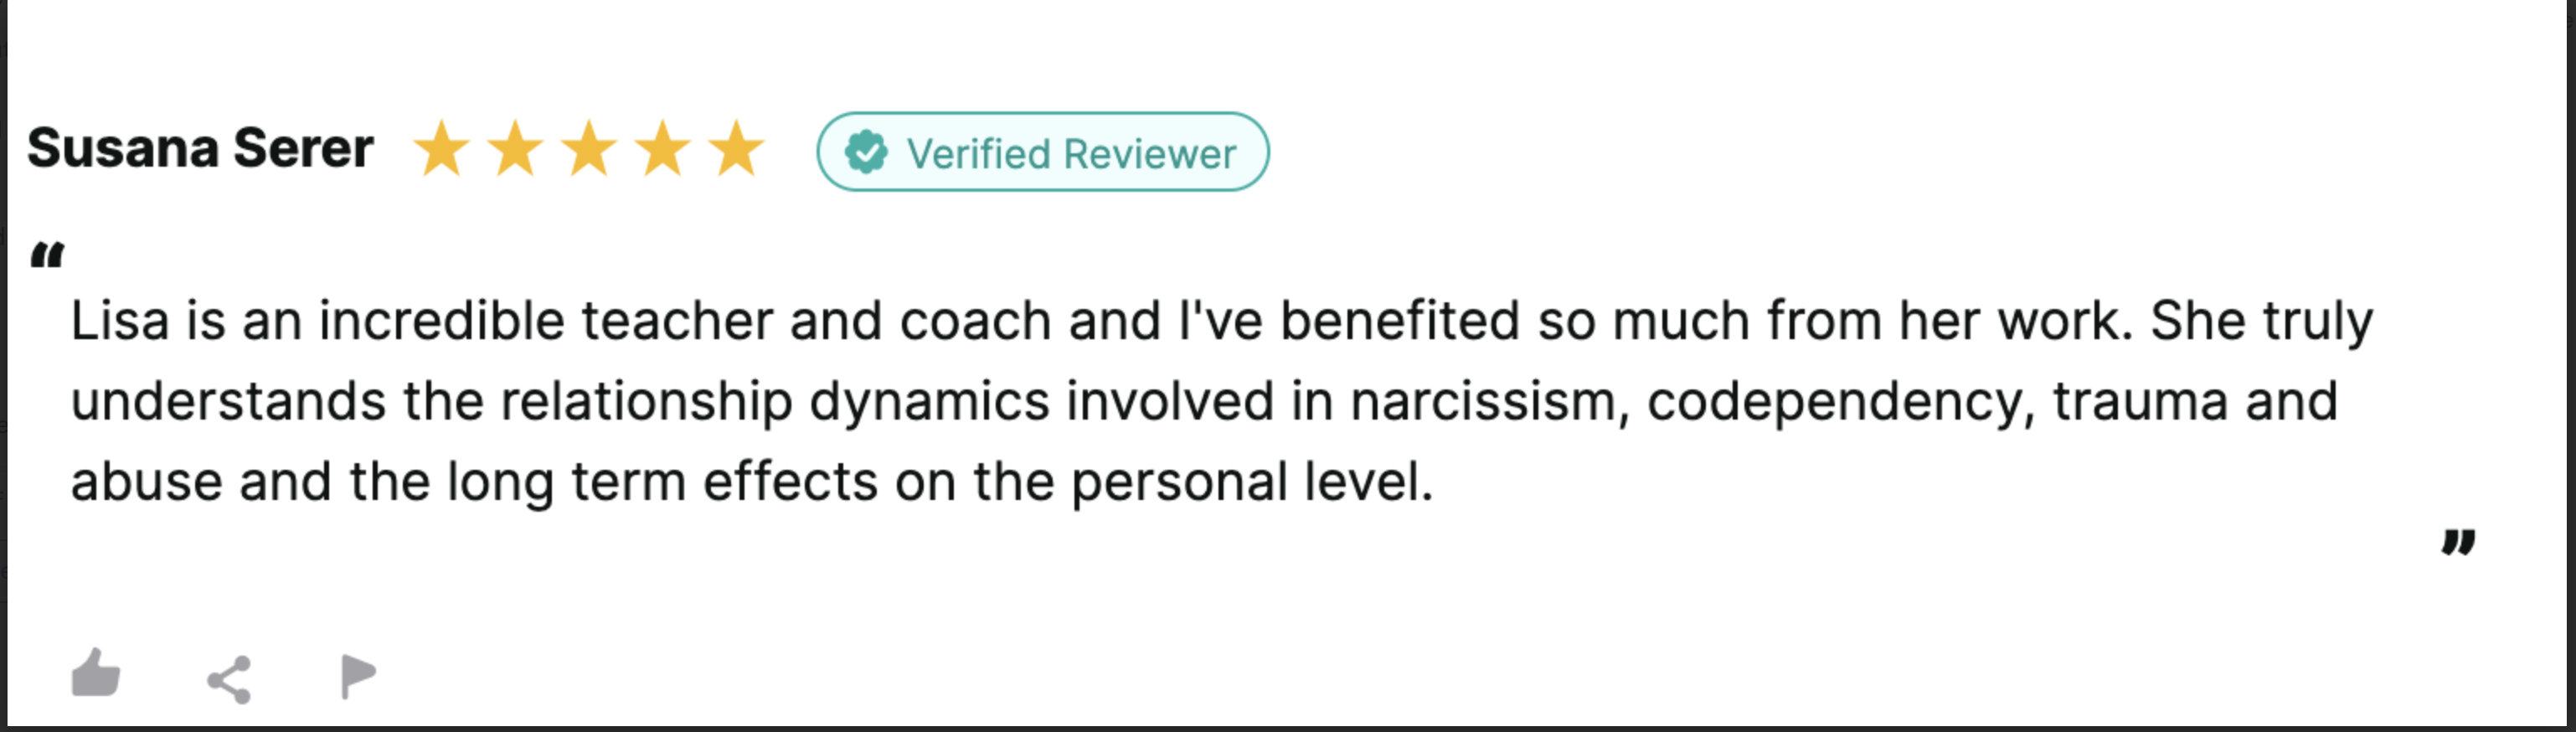Click the reviewer name Susana Serer
The image size is (2576, 732).
pyautogui.click(x=200, y=149)
